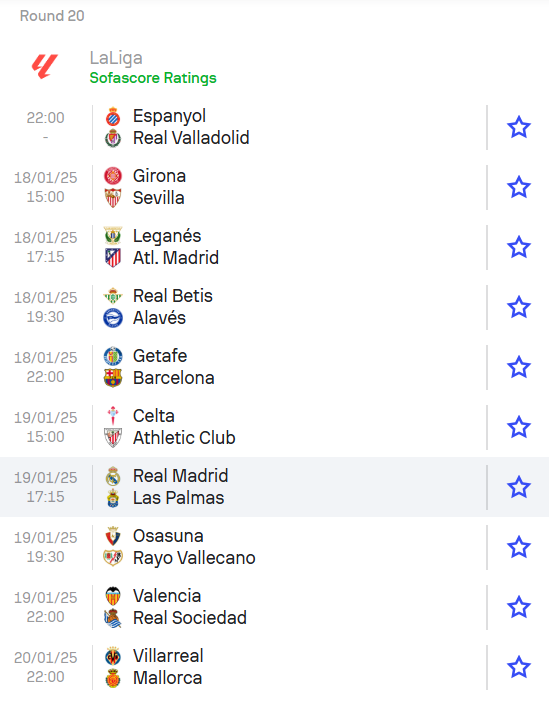Favorite the Espanyol vs Real Valladolid match
The image size is (549, 701).
519,127
